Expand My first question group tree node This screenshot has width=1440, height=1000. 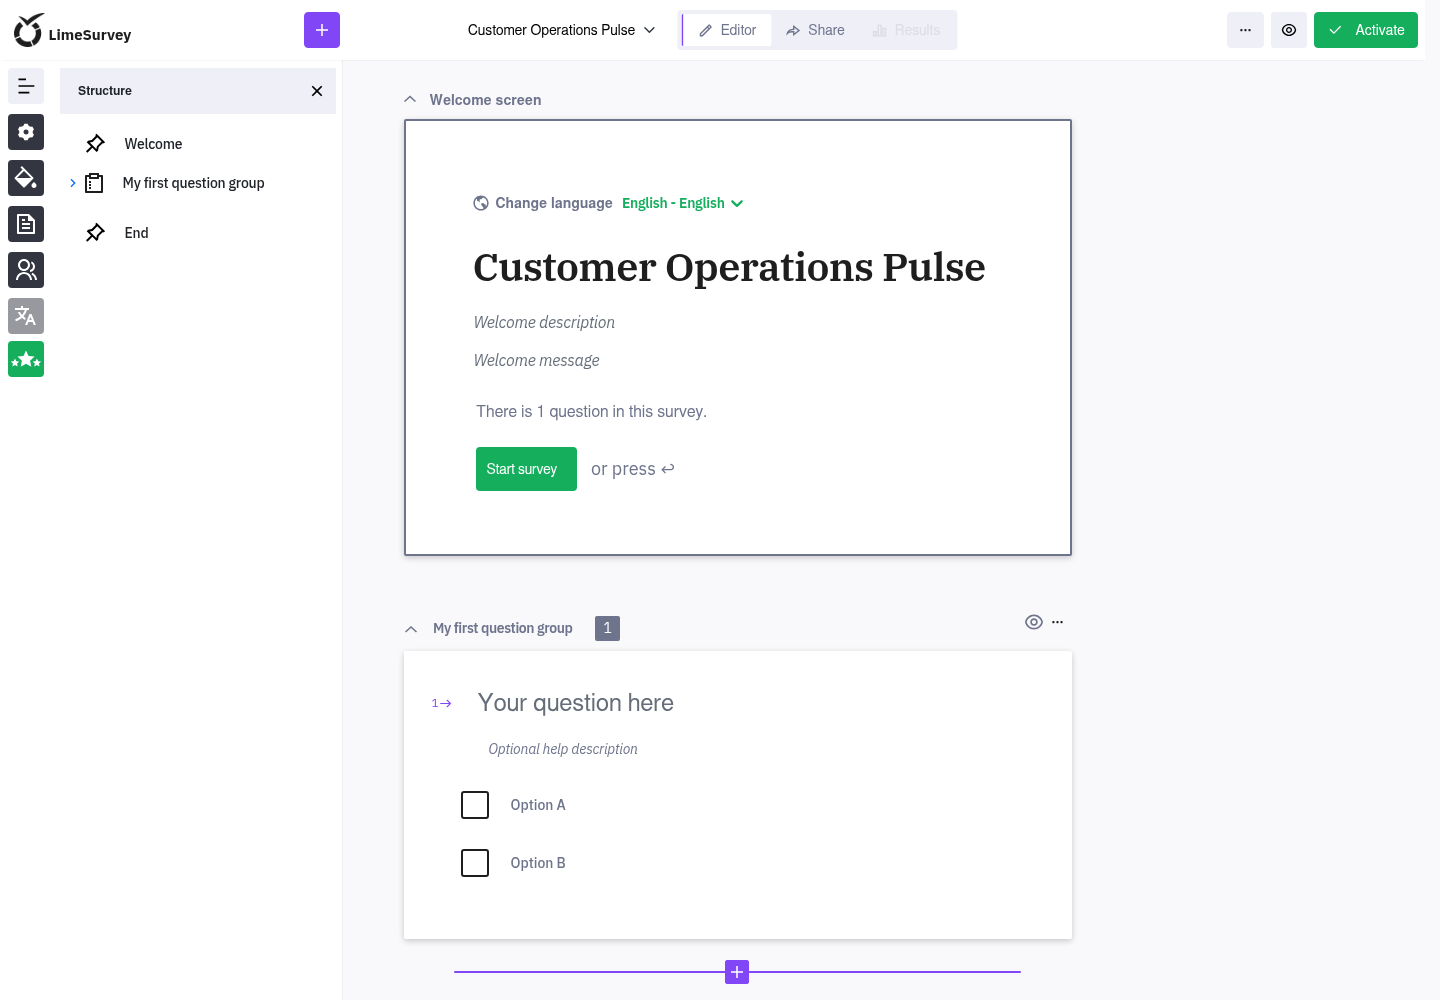pos(73,183)
